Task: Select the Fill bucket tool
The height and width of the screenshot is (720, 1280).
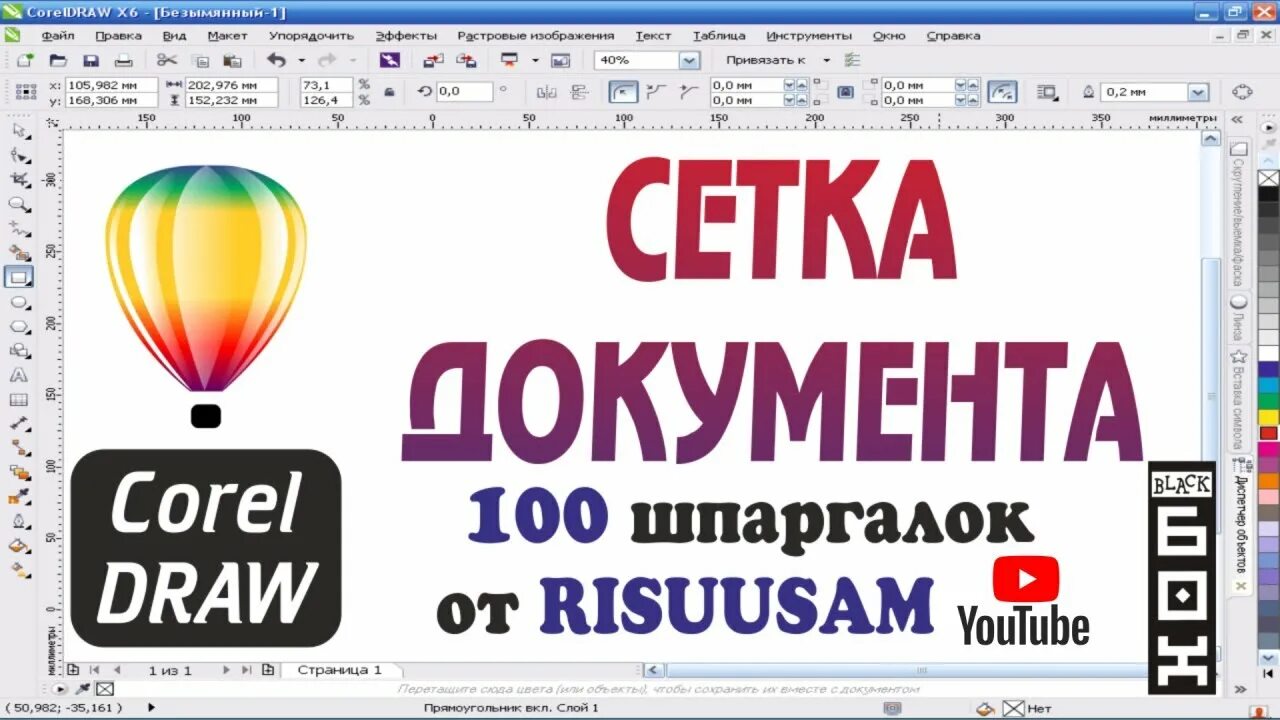Action: click(x=20, y=546)
